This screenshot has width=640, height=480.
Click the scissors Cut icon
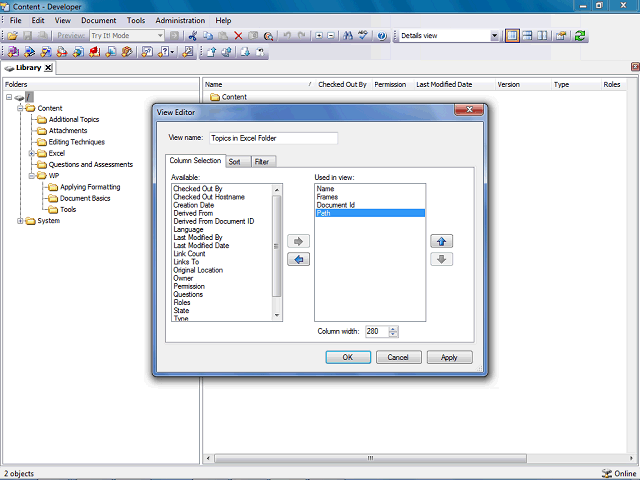tap(193, 36)
